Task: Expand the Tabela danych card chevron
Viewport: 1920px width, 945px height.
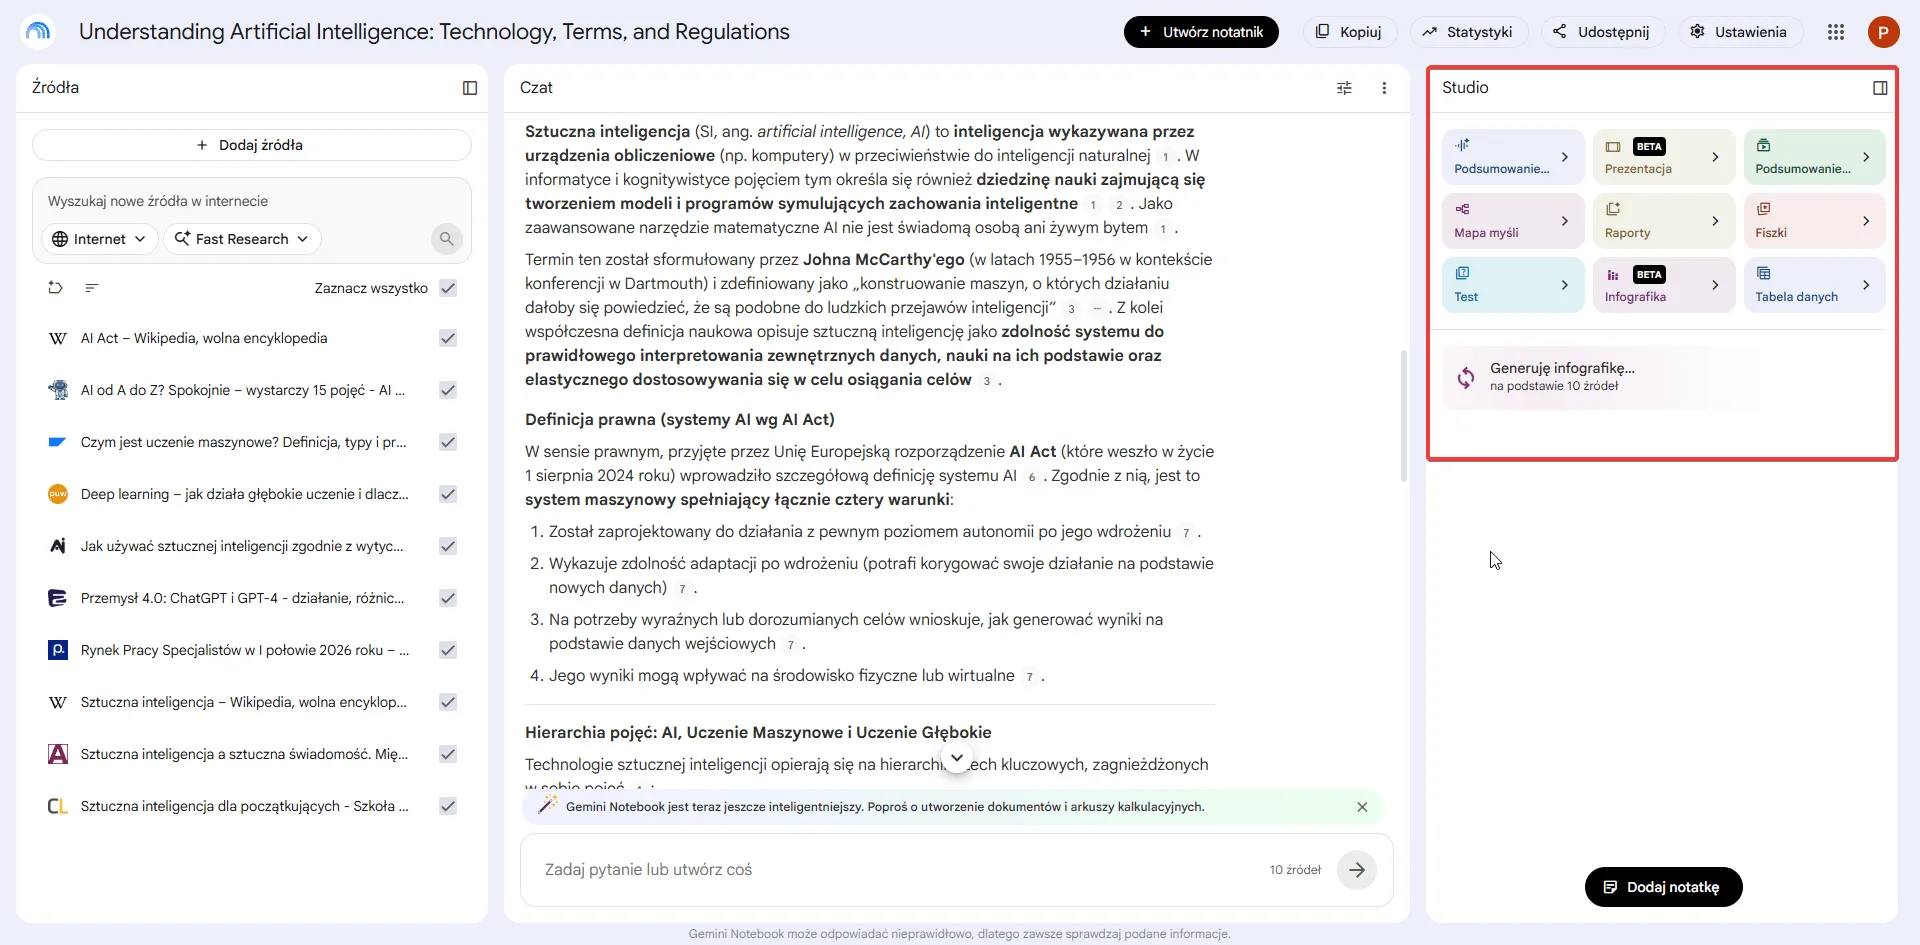Action: 1866,285
